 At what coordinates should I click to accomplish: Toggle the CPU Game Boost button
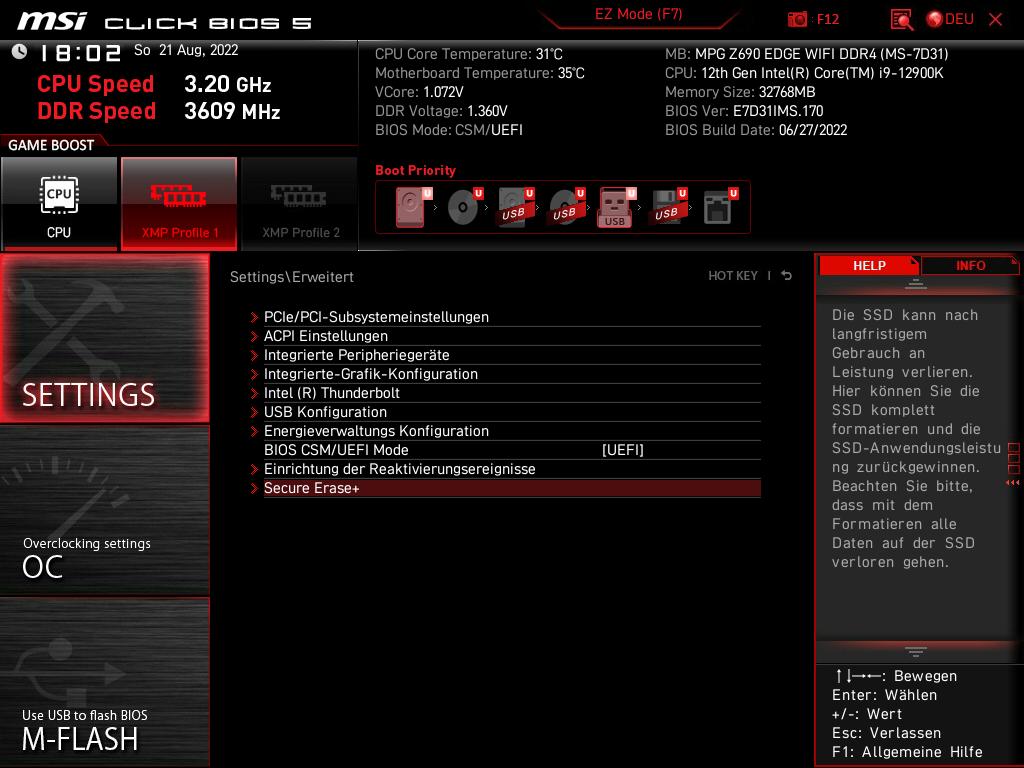point(59,203)
